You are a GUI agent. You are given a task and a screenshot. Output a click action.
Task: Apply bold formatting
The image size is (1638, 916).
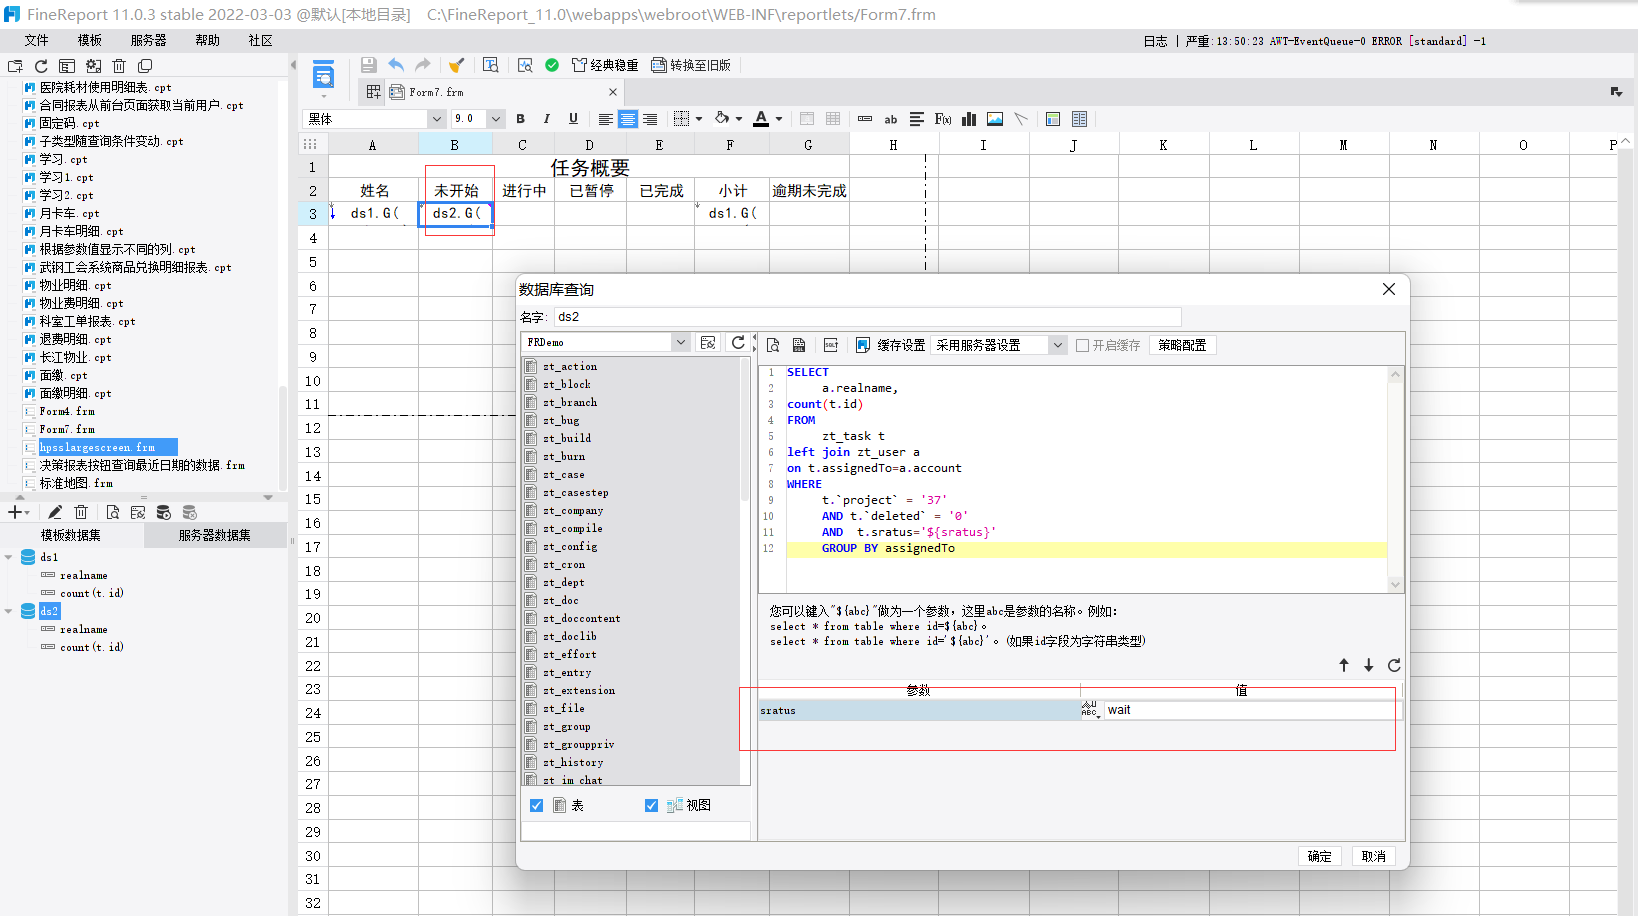pyautogui.click(x=520, y=119)
